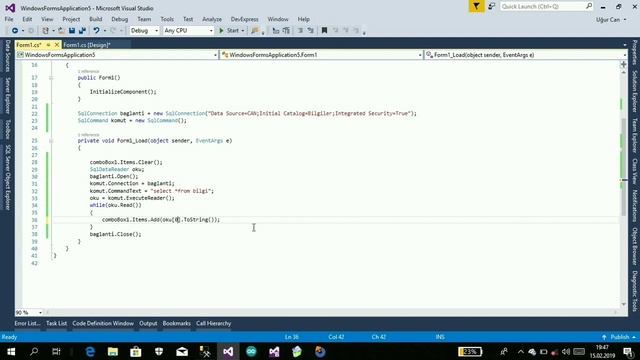This screenshot has height=360, width=640.
Task: Open the Build menu
Action: pyautogui.click(x=96, y=19)
